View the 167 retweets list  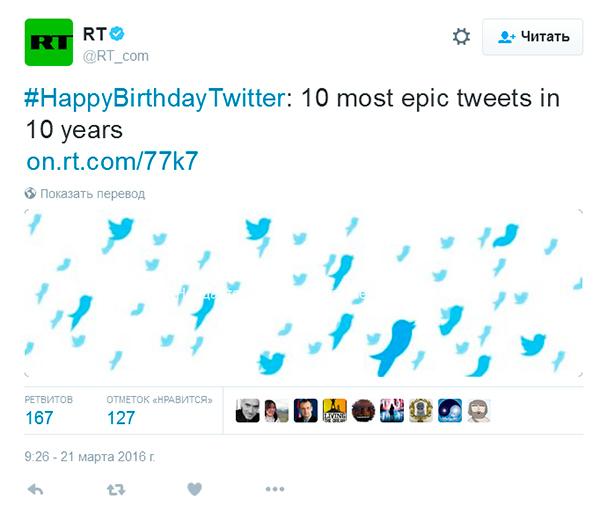40,417
